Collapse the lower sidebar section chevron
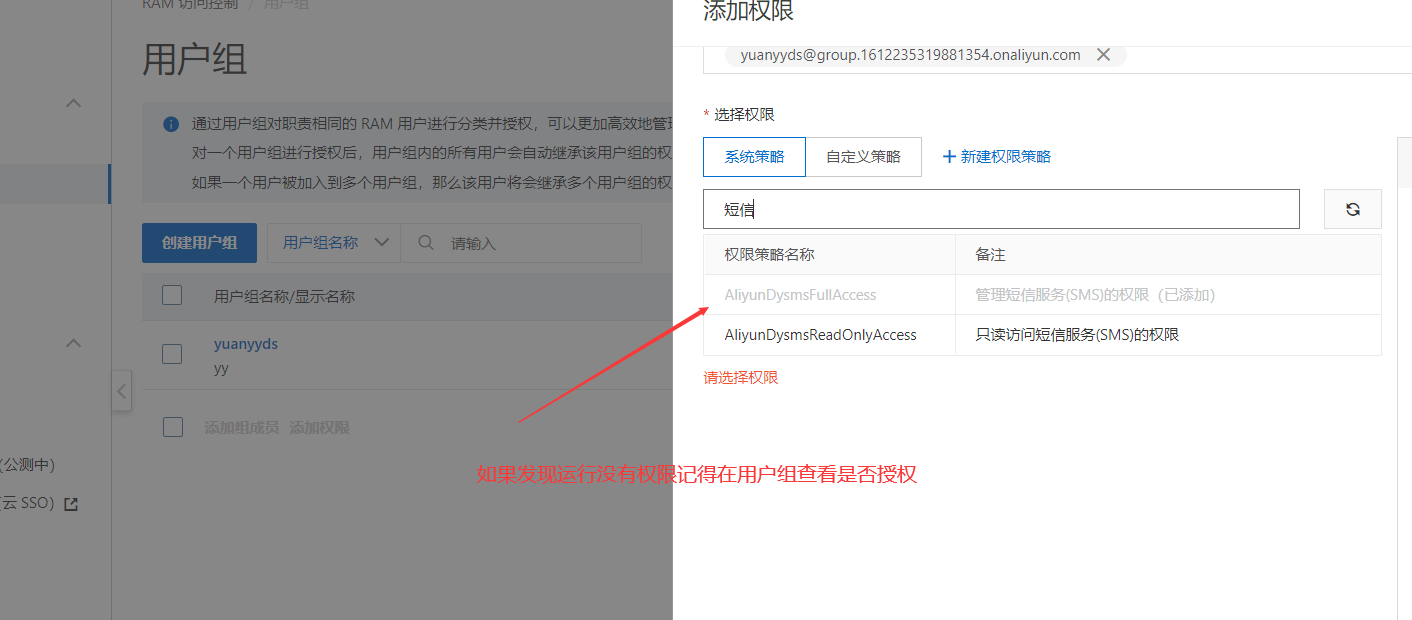This screenshot has width=1412, height=620. coord(73,343)
